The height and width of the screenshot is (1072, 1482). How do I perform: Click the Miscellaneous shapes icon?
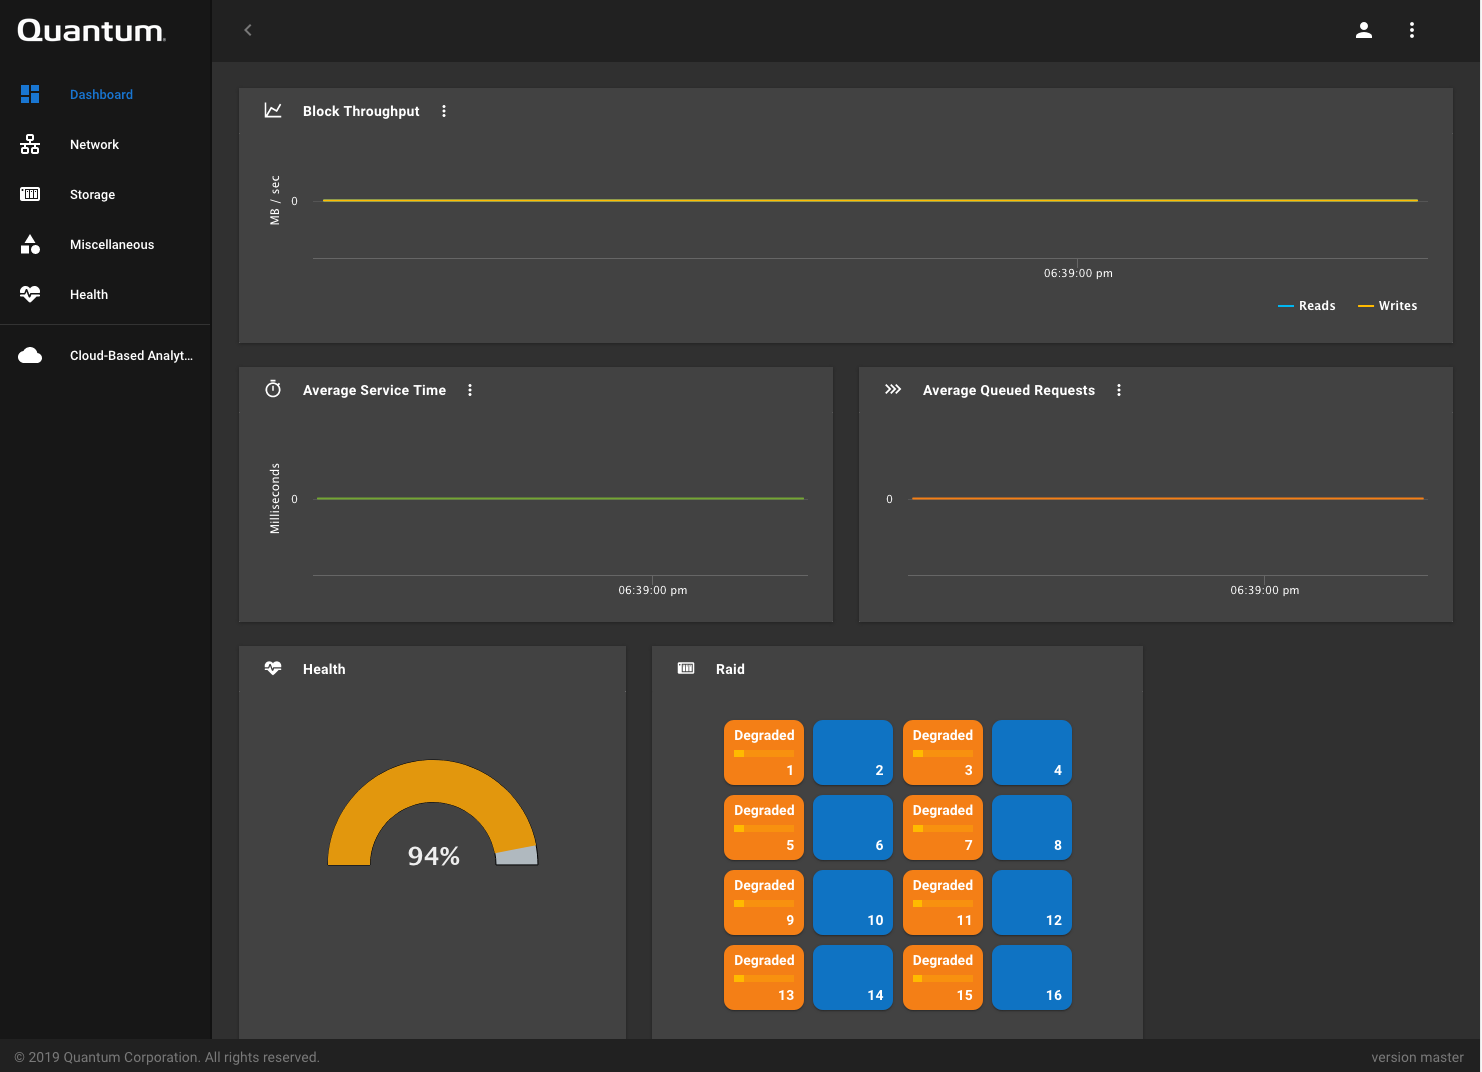(30, 244)
